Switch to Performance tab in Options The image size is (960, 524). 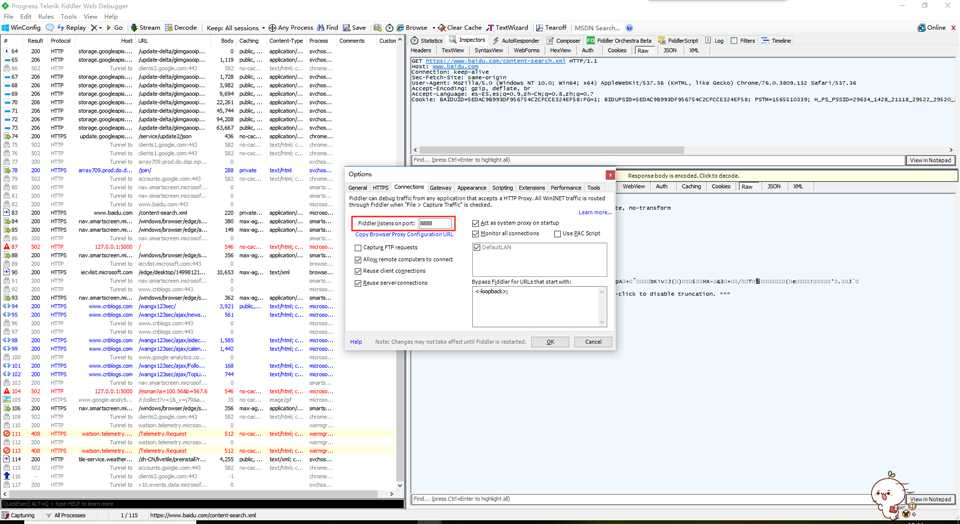(x=566, y=187)
